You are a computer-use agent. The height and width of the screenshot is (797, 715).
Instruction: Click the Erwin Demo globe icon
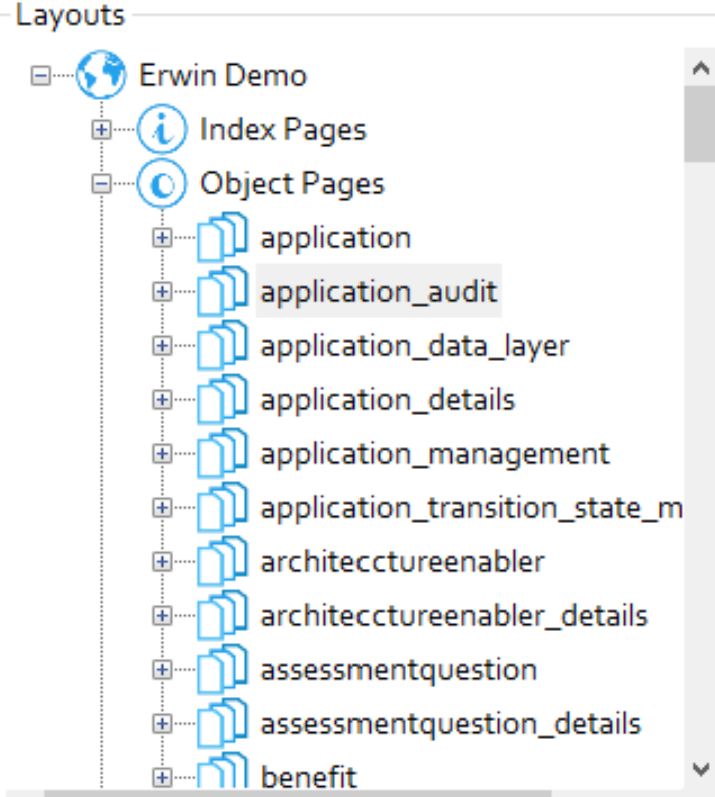coord(101,75)
